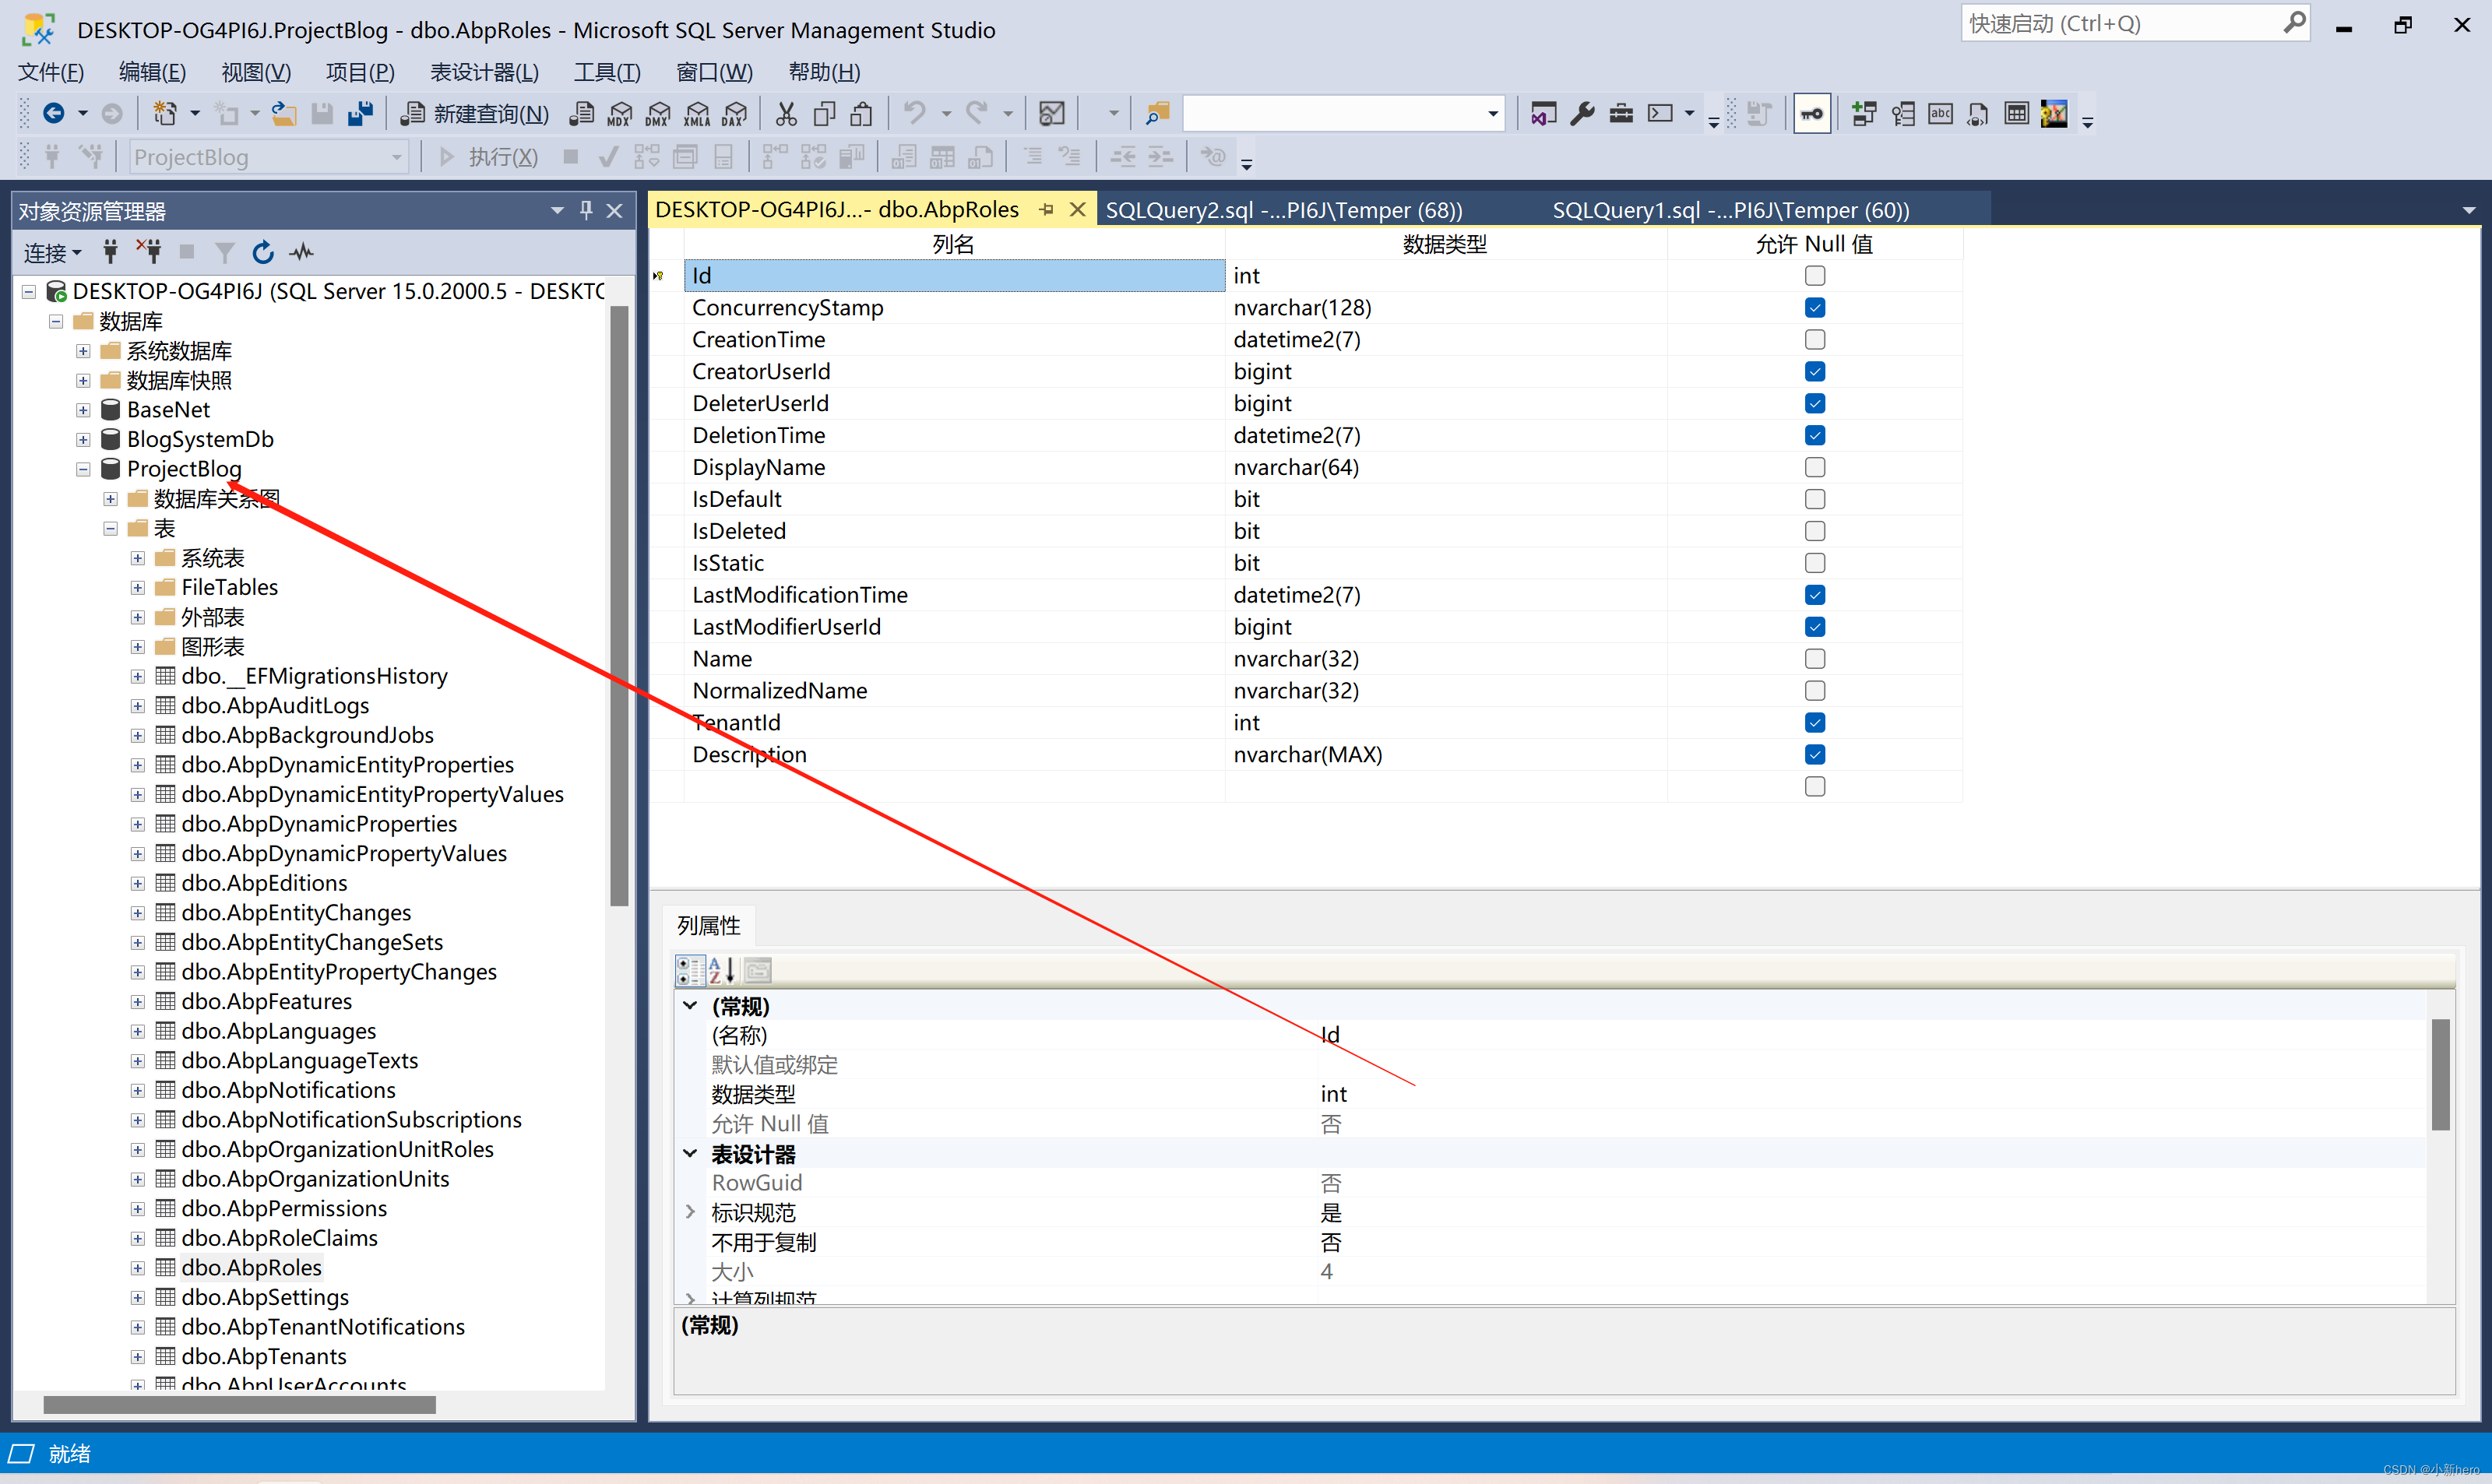
Task: Click the Filter funnel icon in Object Explorer
Action: (x=225, y=253)
